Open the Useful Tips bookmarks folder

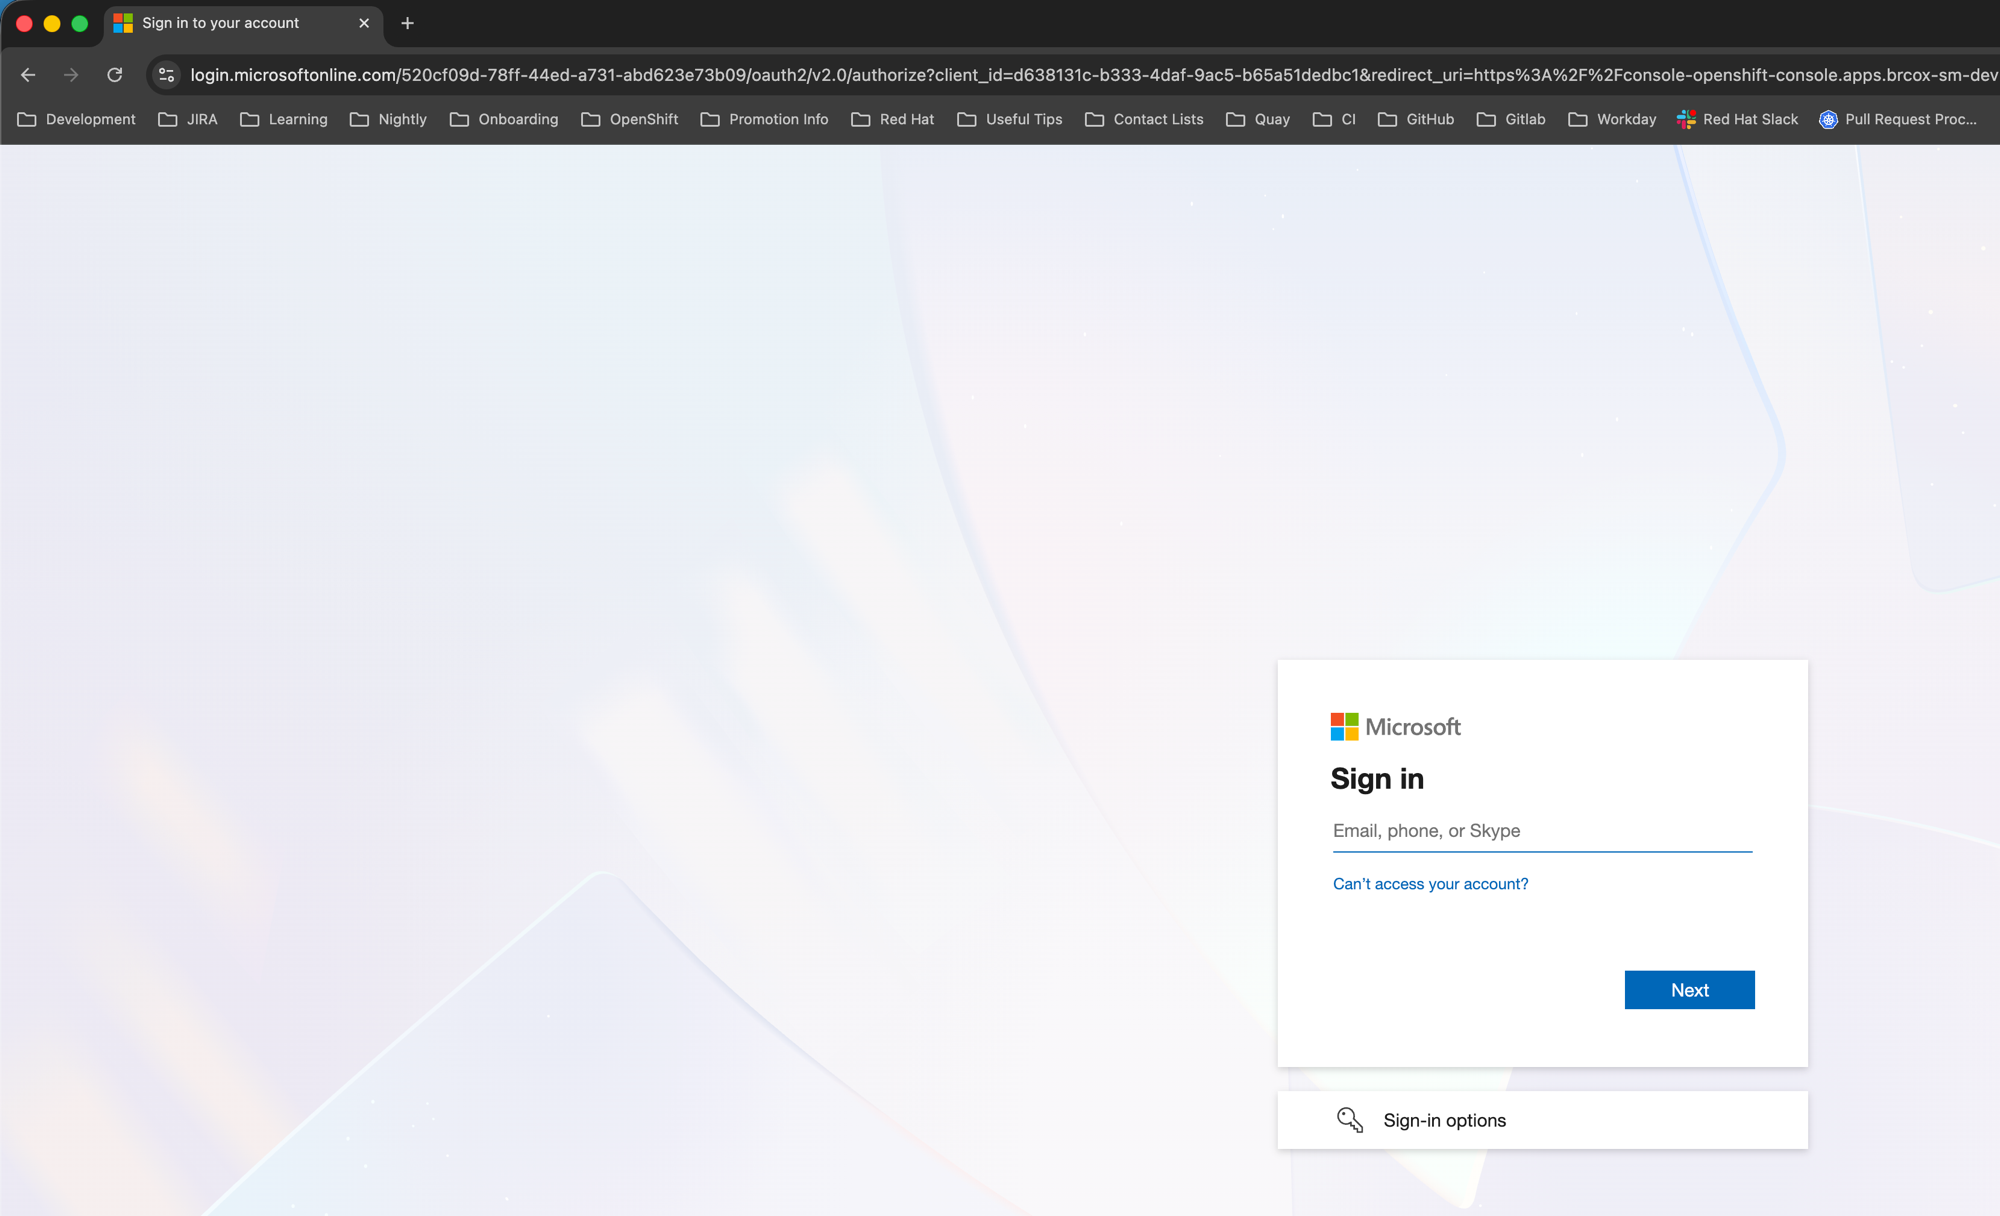pos(1010,119)
